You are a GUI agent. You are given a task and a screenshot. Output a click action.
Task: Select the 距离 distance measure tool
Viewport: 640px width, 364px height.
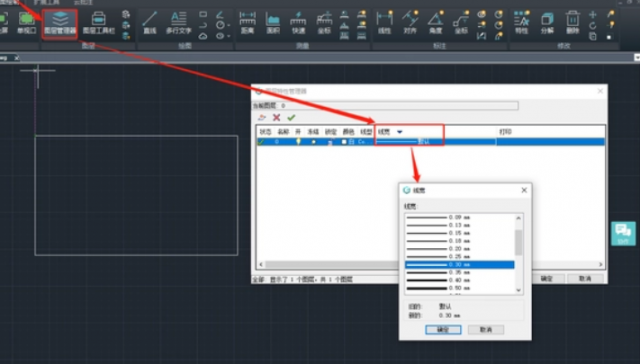(247, 23)
